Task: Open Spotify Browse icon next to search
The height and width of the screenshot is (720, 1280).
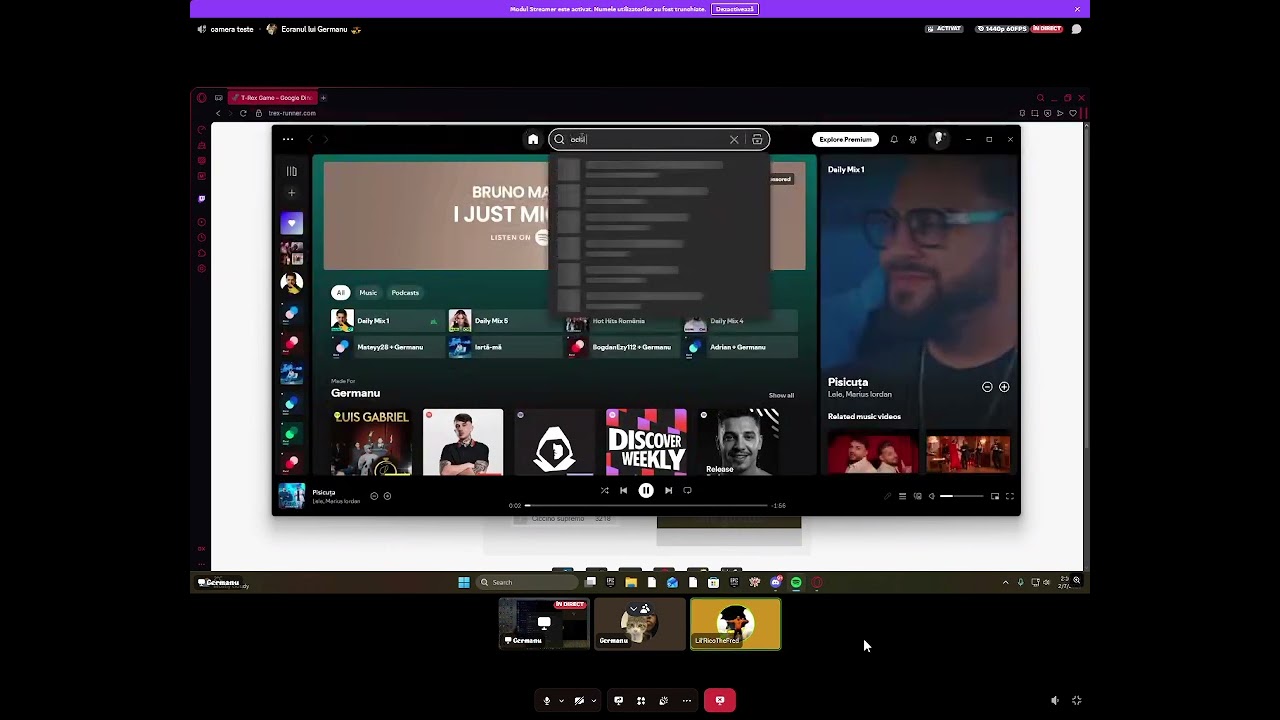Action: point(757,140)
